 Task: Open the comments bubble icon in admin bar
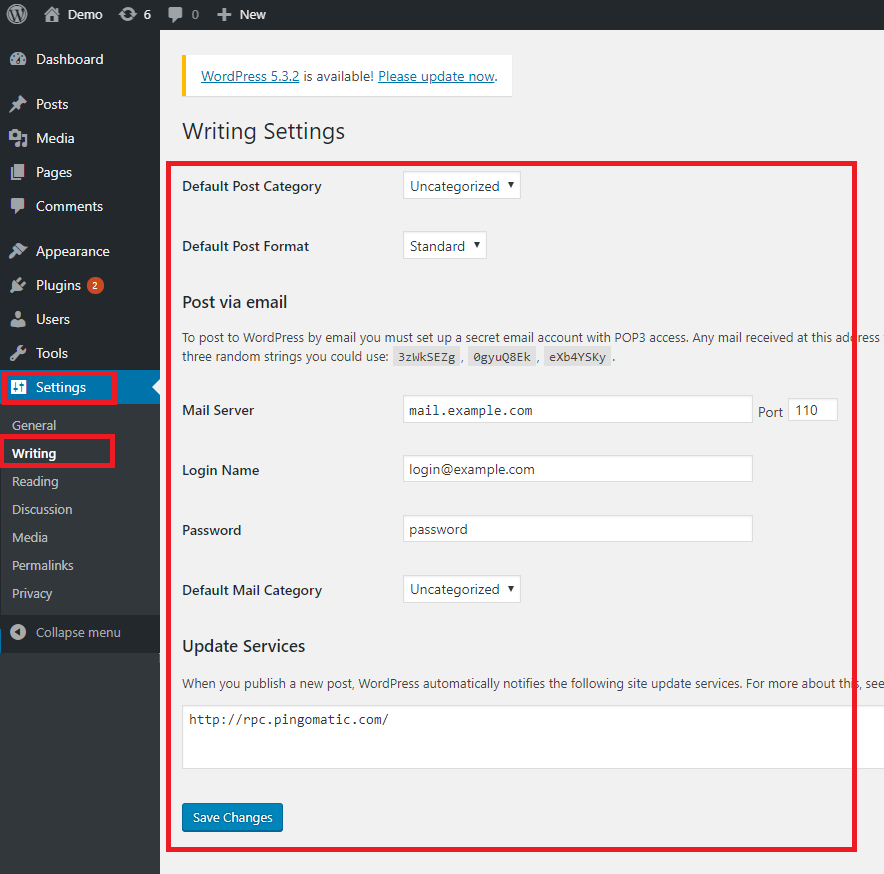pos(176,14)
